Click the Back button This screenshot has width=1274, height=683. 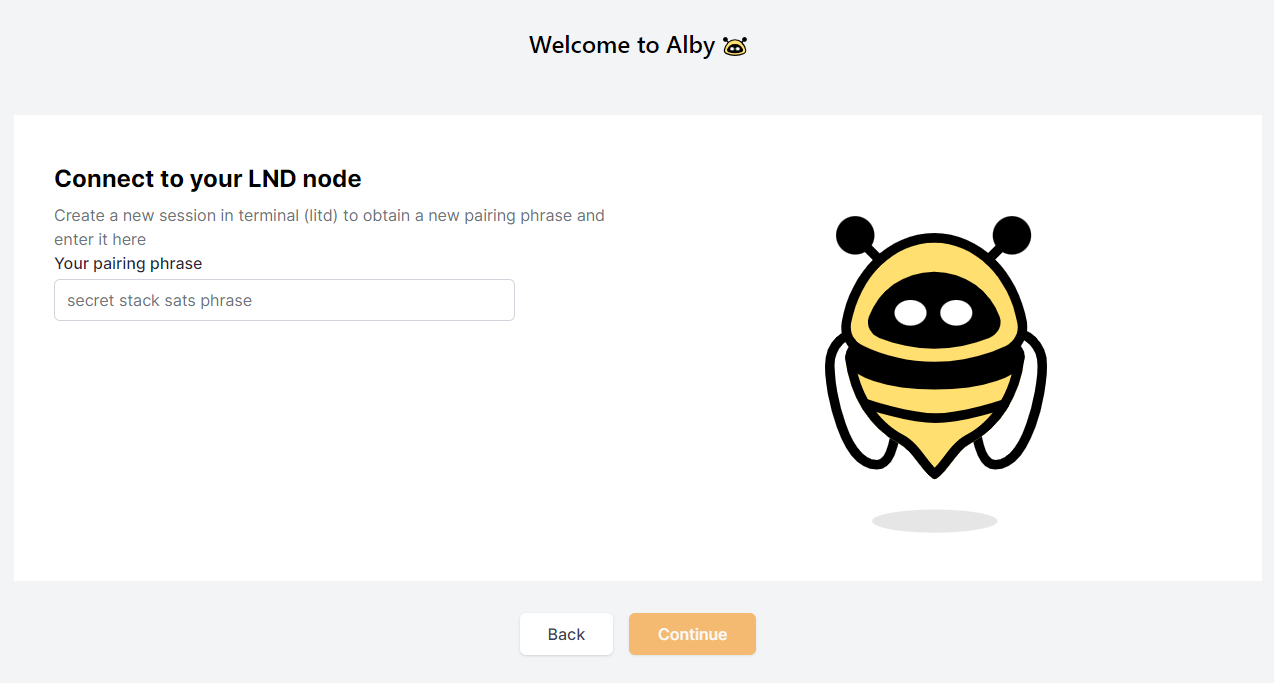[566, 634]
